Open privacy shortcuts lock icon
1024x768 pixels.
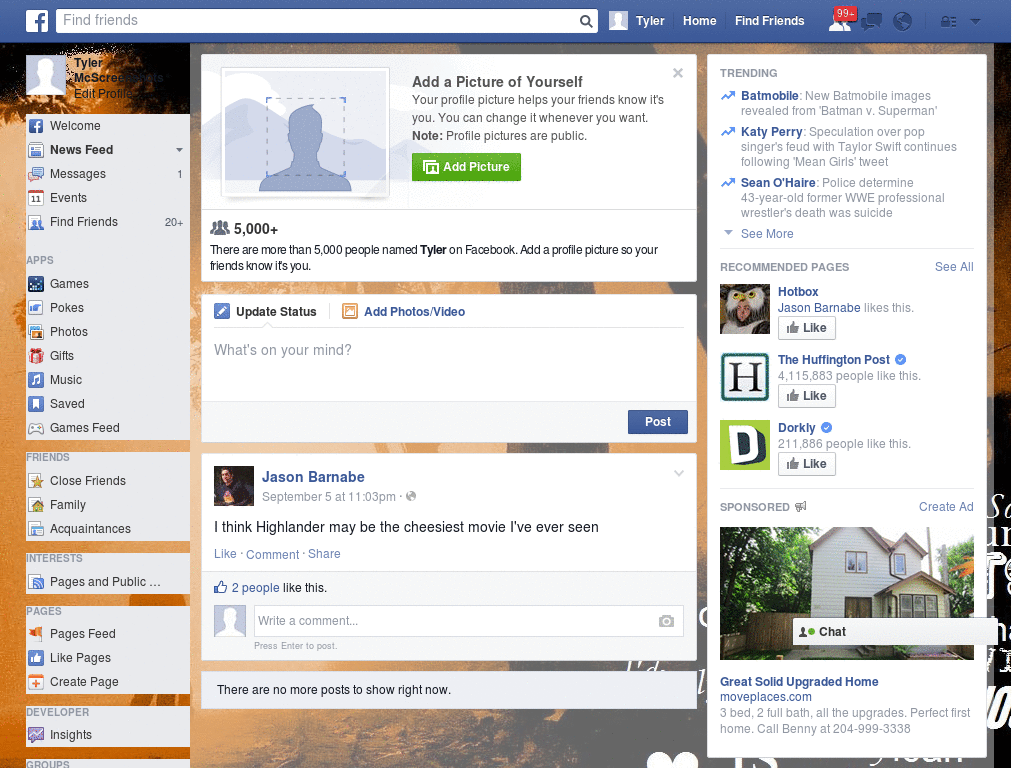pos(948,22)
